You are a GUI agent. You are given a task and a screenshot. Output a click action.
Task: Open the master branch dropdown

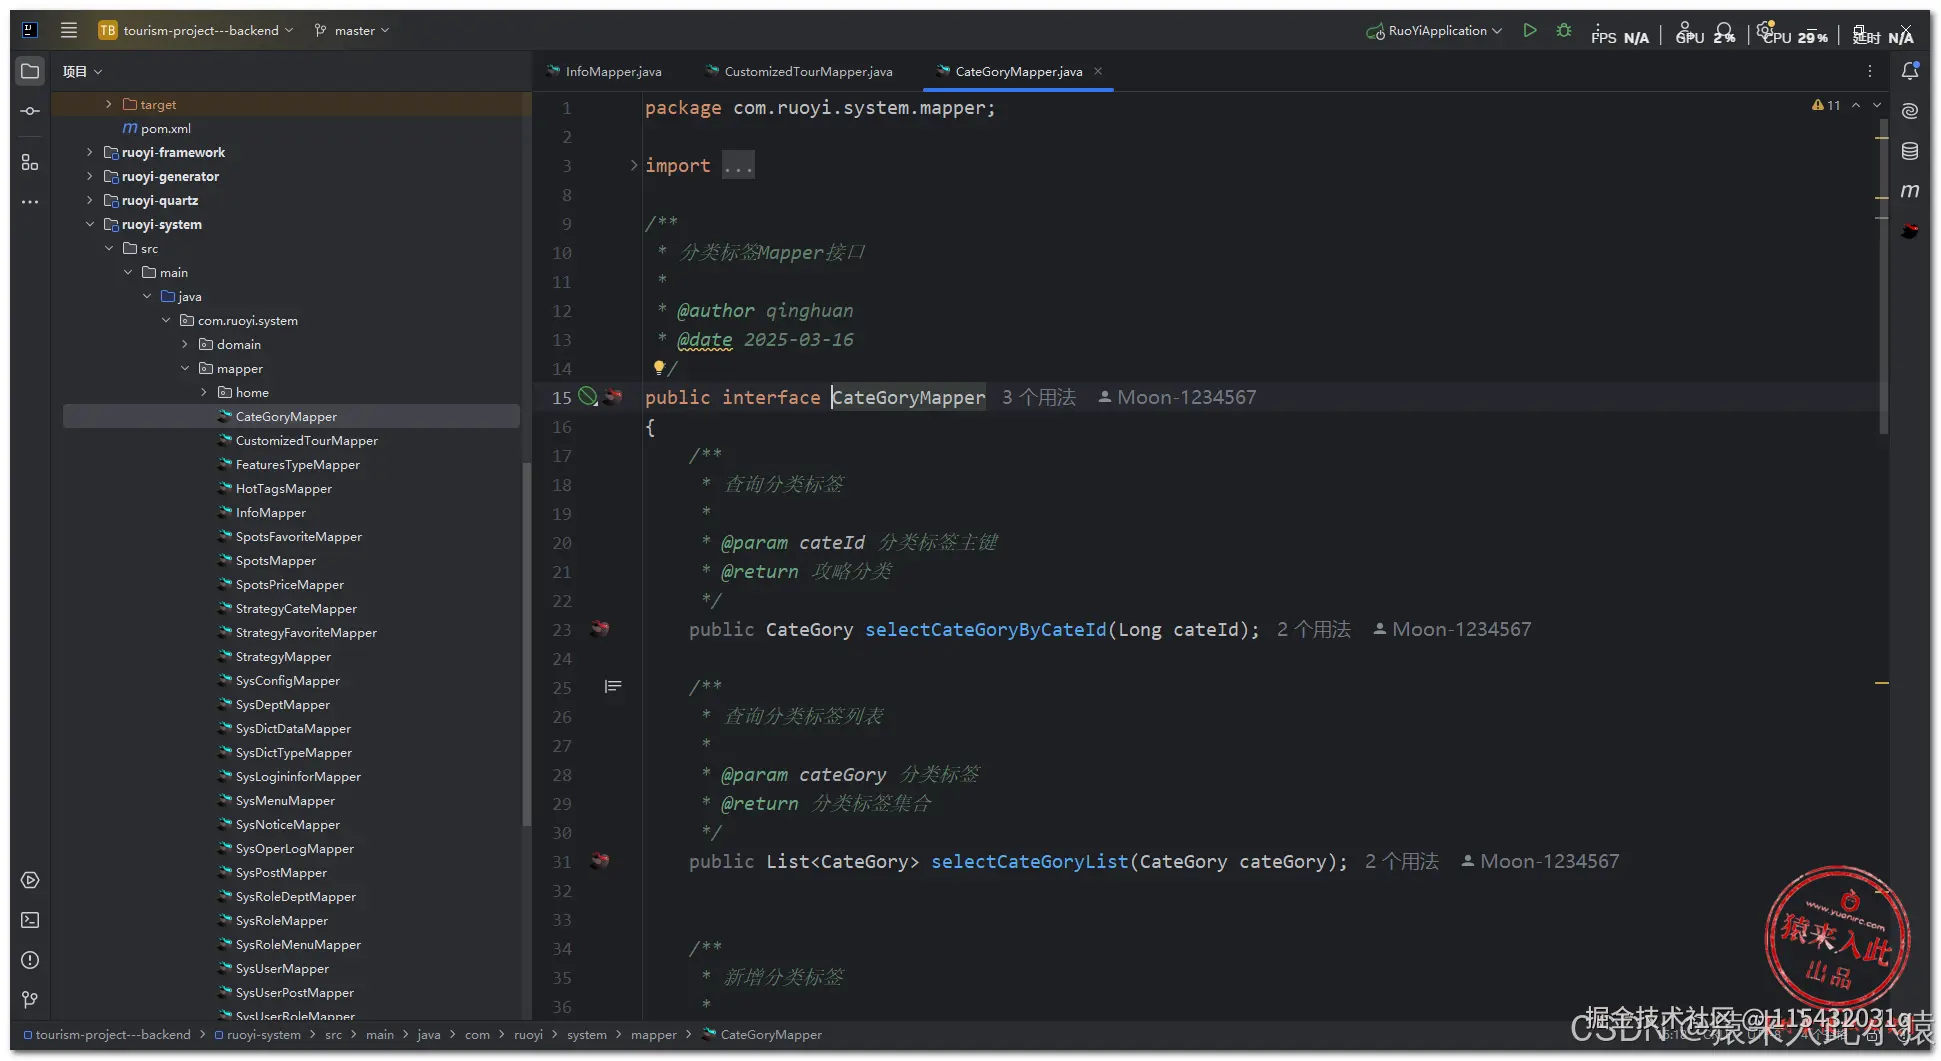coord(352,31)
